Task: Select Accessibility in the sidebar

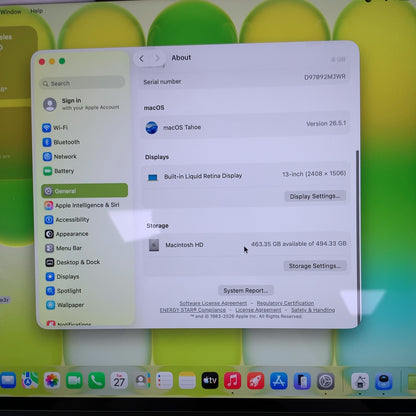Action: [67, 220]
